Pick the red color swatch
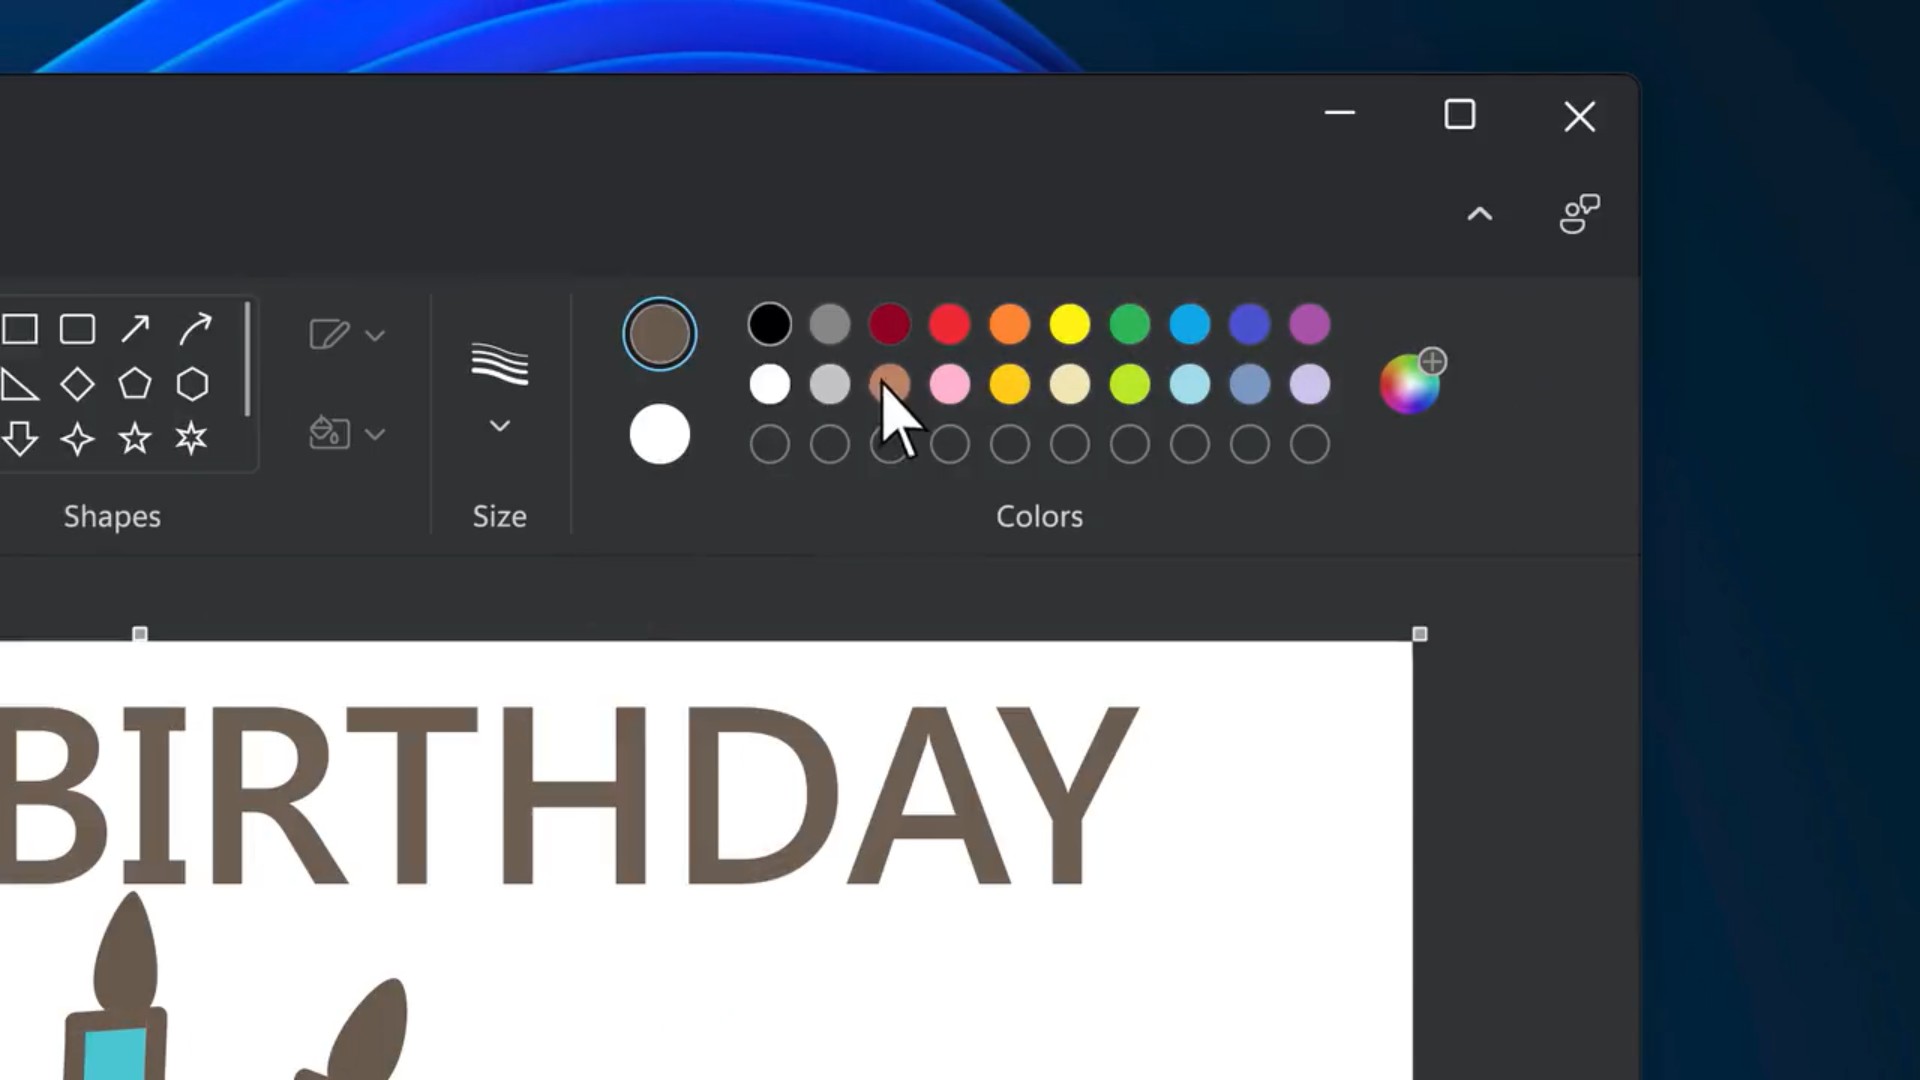This screenshot has width=1920, height=1080. [x=950, y=324]
